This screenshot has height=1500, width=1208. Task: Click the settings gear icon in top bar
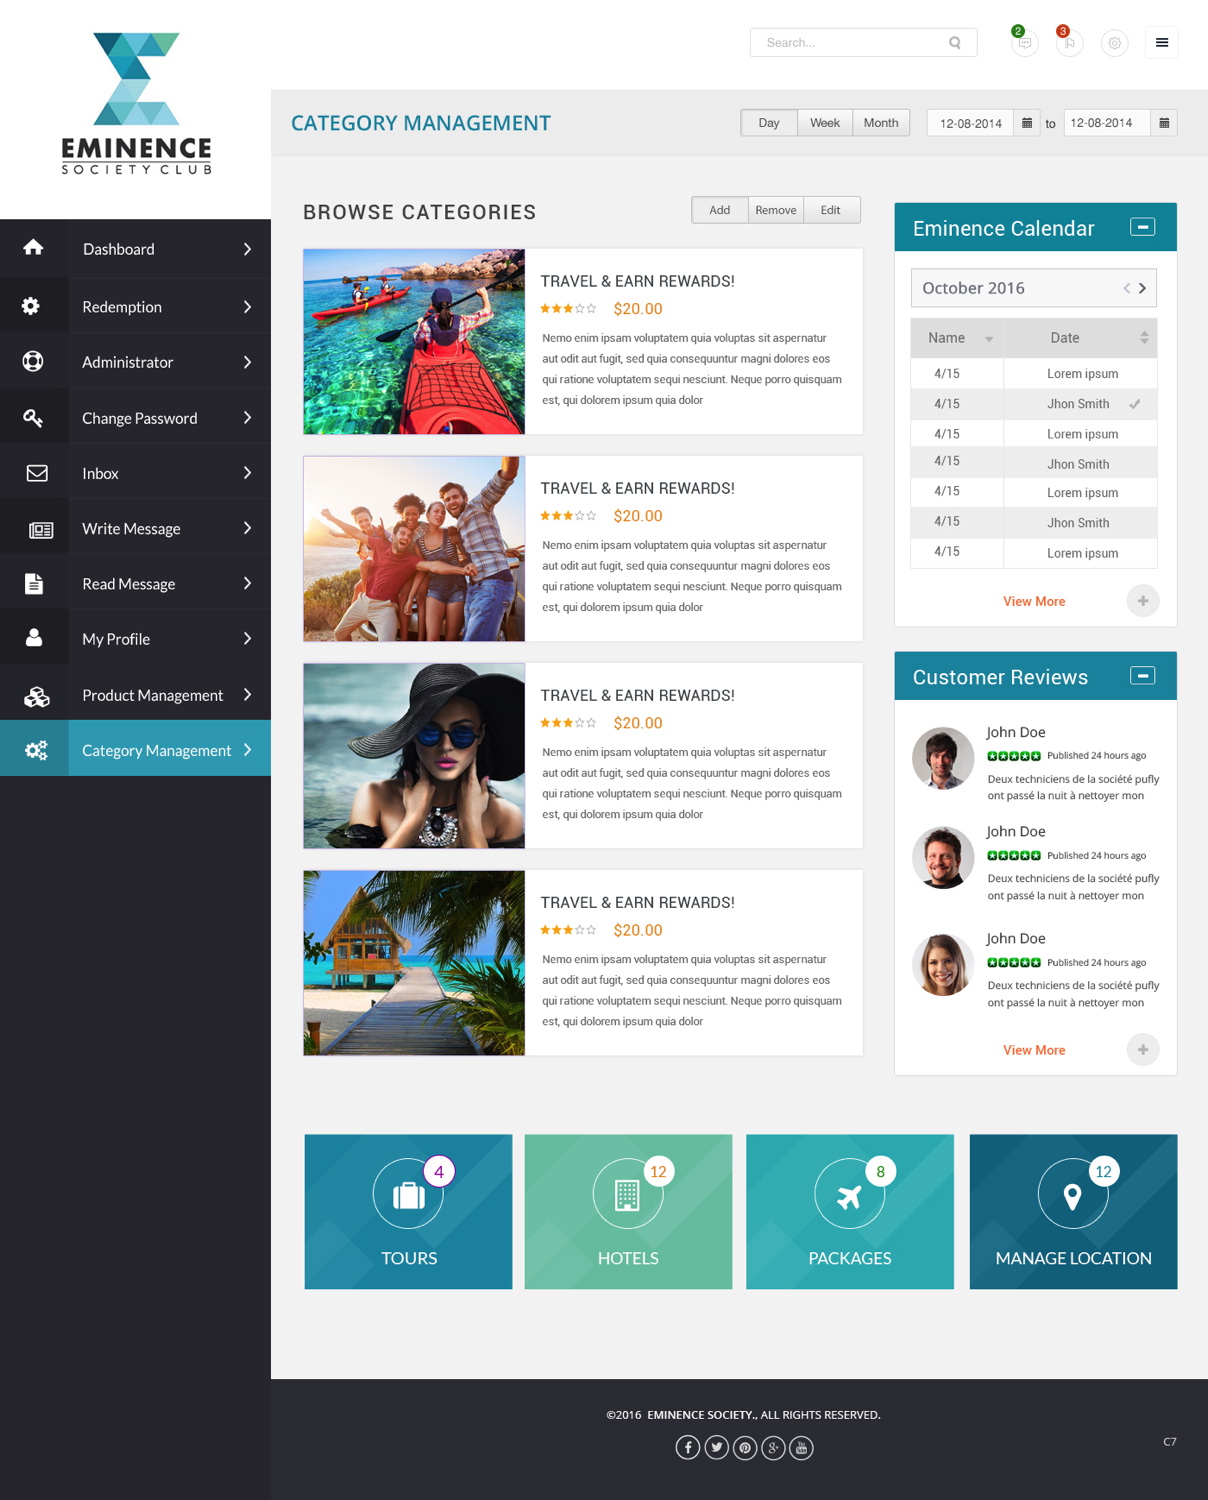(x=1115, y=42)
